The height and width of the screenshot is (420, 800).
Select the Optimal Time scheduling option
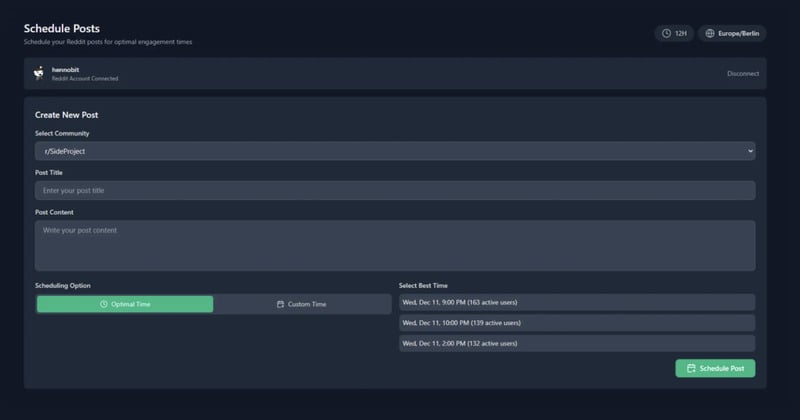pos(125,304)
